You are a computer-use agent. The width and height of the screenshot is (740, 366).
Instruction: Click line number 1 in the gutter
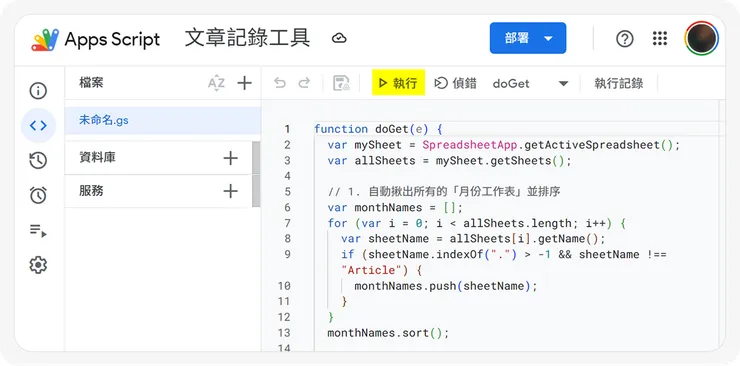287,129
